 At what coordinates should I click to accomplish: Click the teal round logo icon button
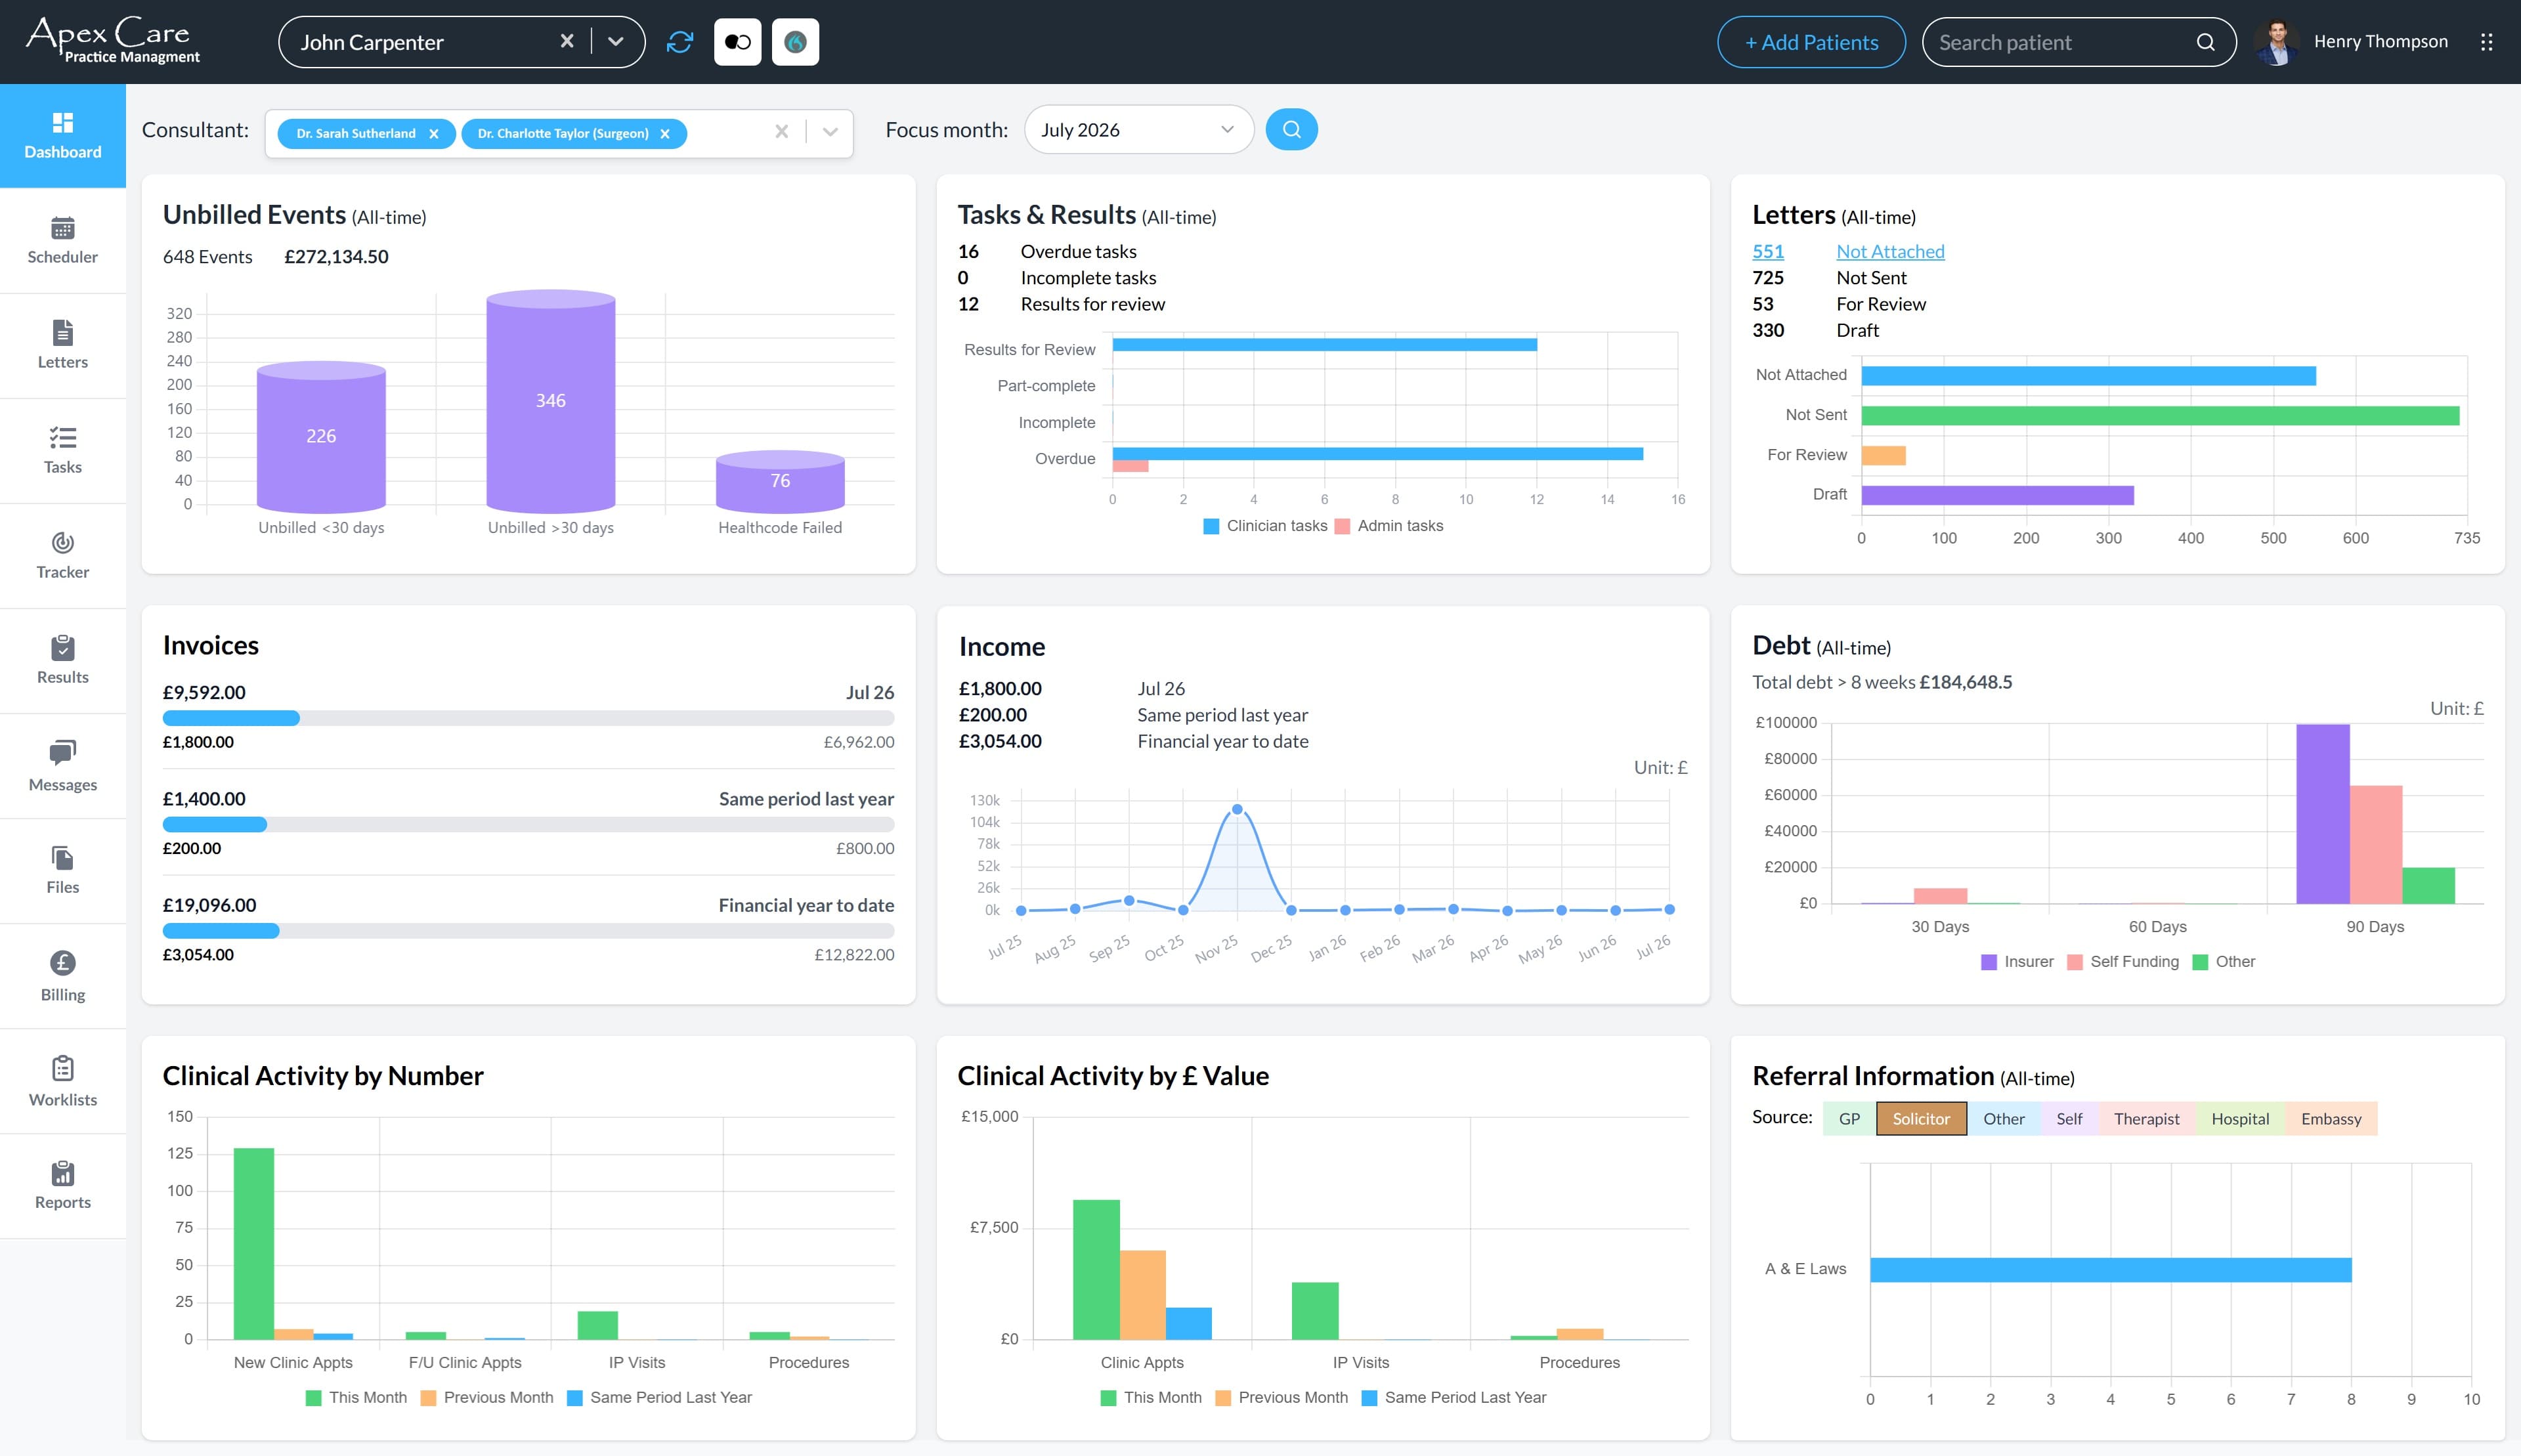pyautogui.click(x=796, y=42)
